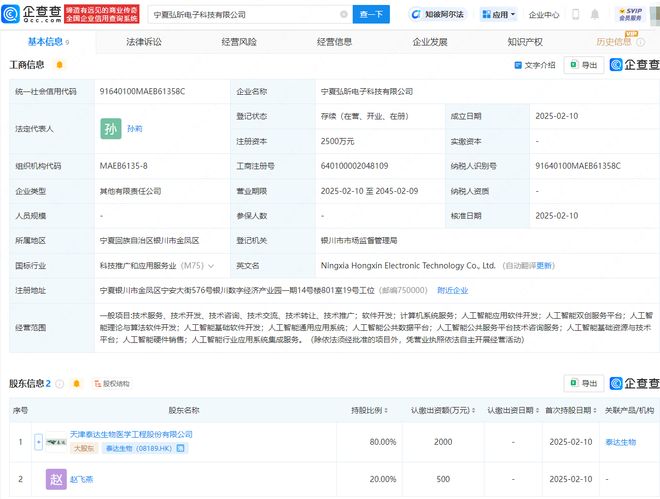Click 80.00% shareholding cell
This screenshot has width=660, height=499.
coord(383,442)
